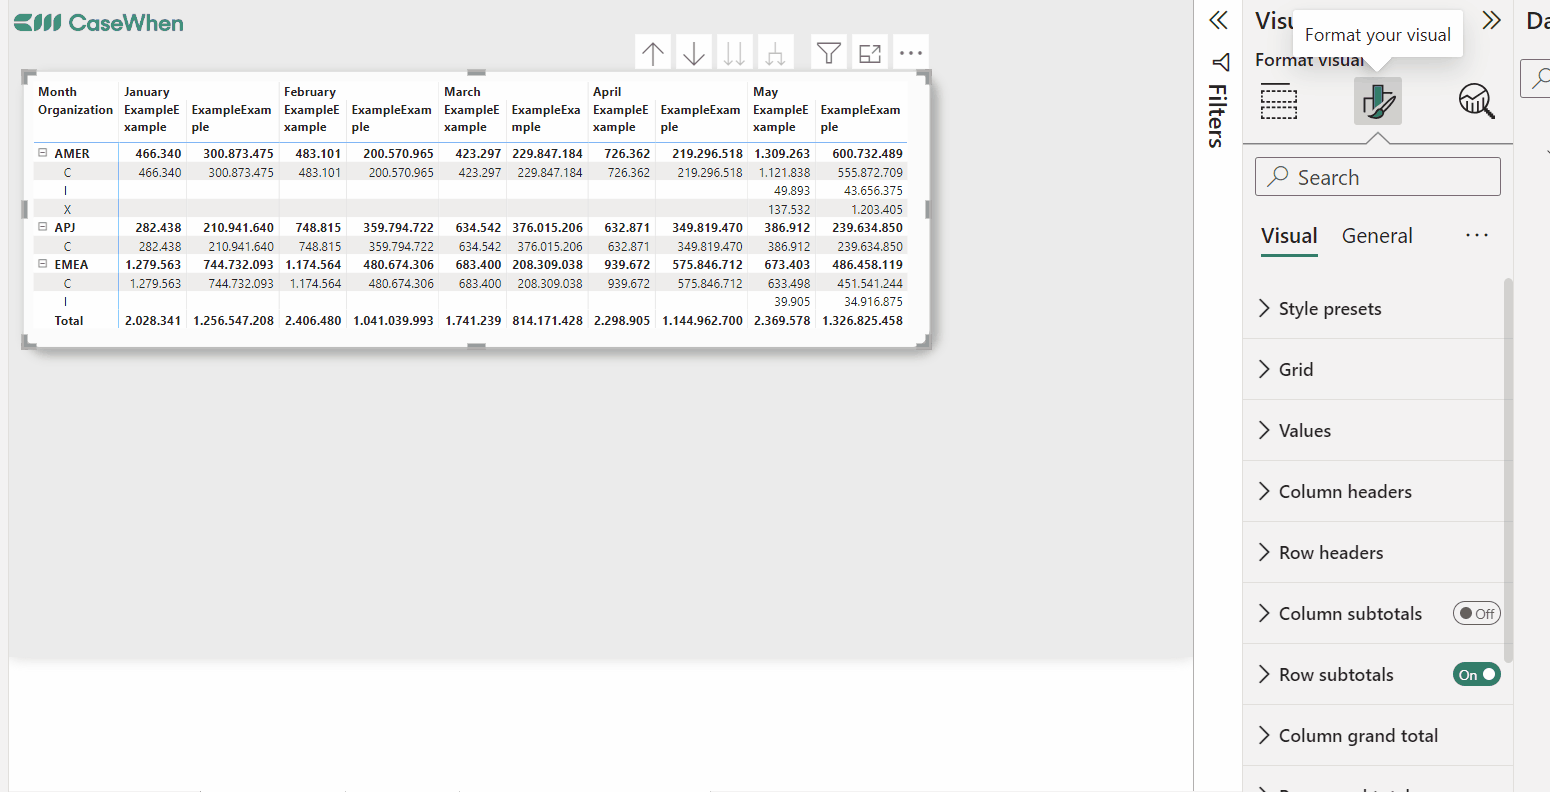Enable the Column subtotals toggle

[1476, 613]
